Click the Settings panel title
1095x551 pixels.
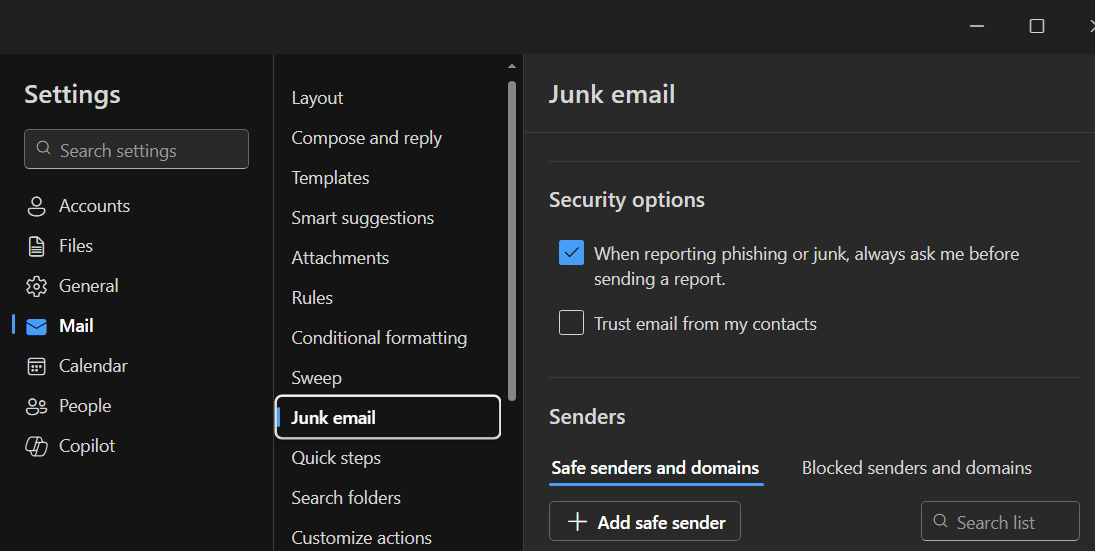click(72, 95)
